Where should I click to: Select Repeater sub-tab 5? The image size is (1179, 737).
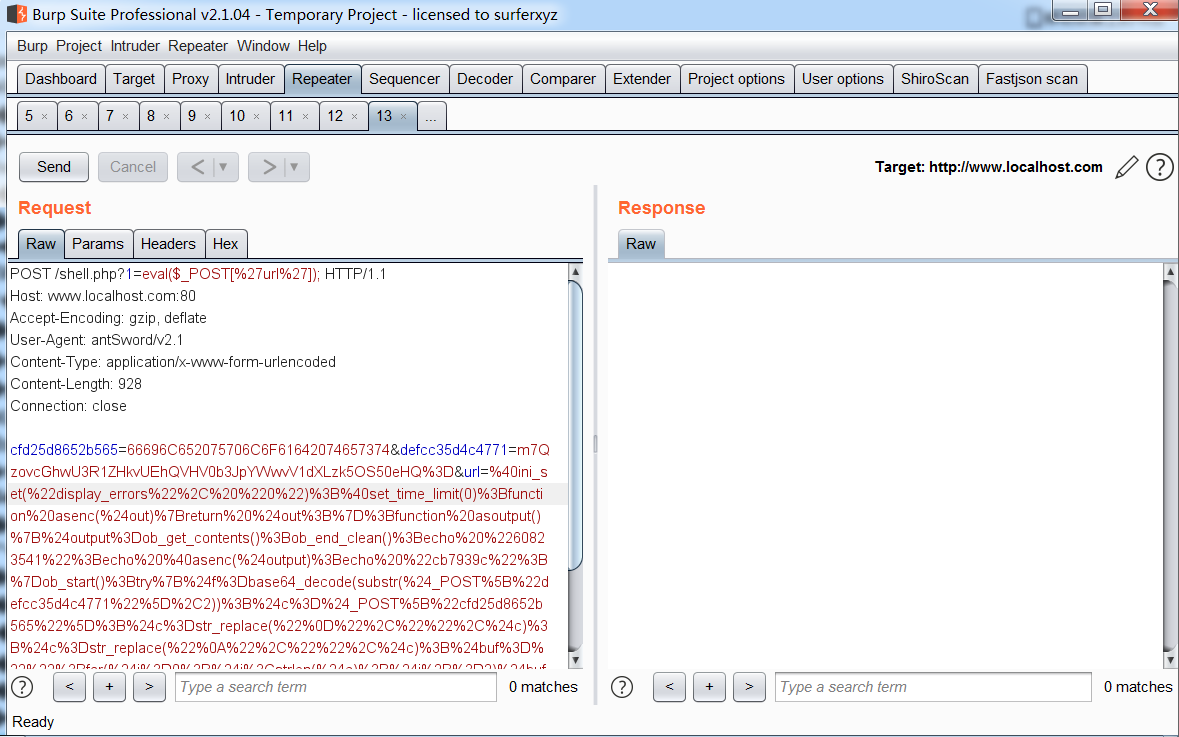coord(29,117)
